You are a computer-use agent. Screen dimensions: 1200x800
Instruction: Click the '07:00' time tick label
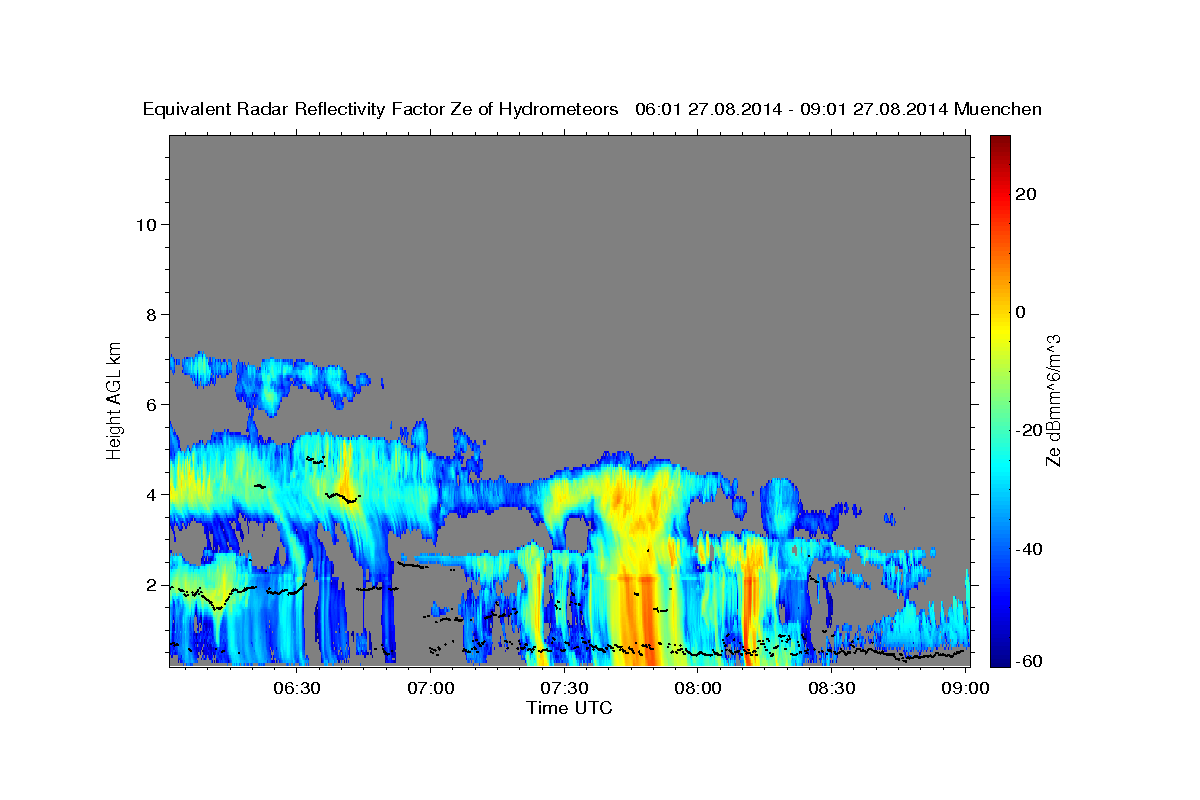coord(432,688)
